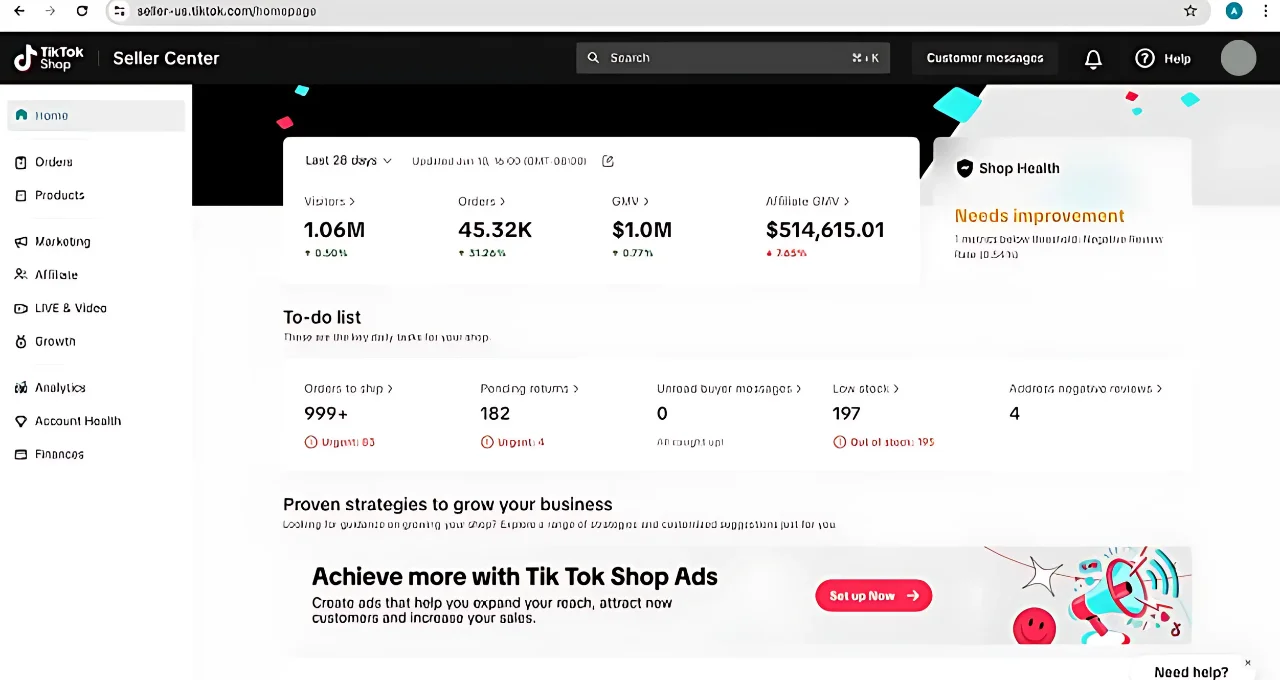Click the TikTok Shop logo
This screenshot has width=1280, height=680.
tap(48, 58)
